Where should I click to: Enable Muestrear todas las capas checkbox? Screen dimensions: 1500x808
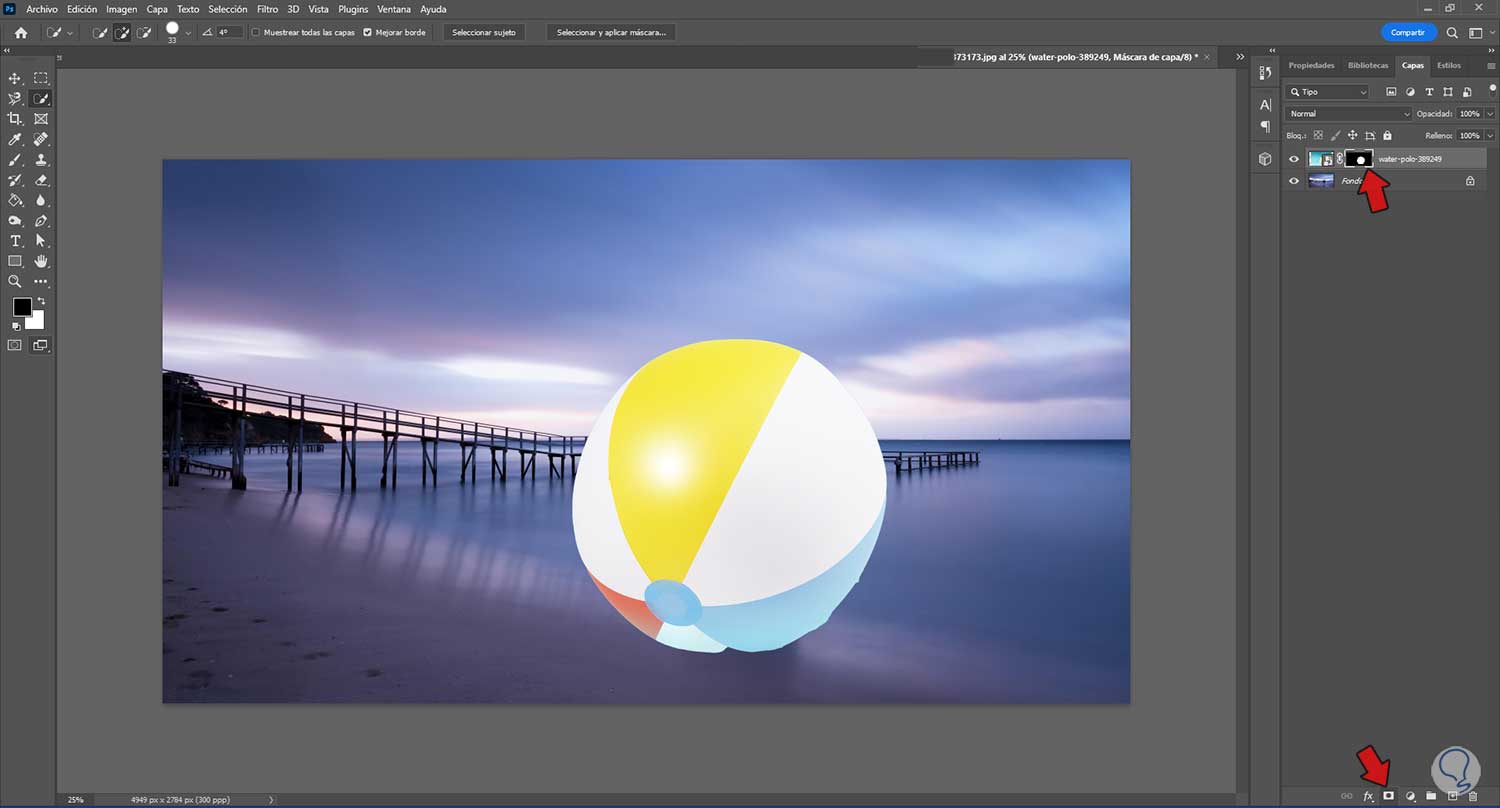pyautogui.click(x=256, y=32)
